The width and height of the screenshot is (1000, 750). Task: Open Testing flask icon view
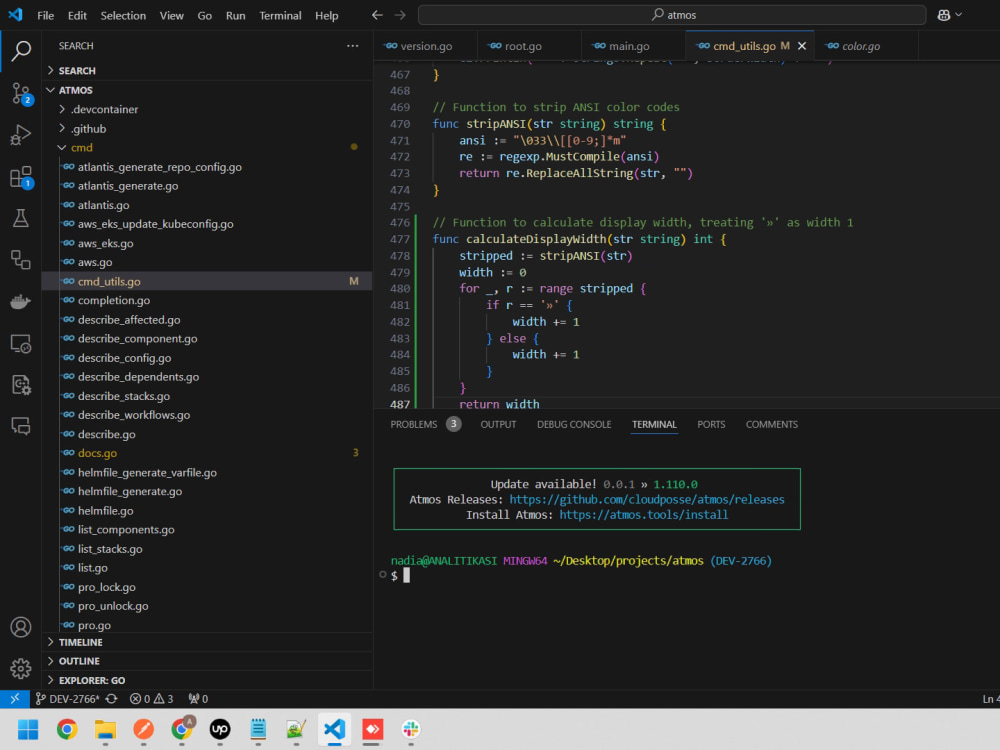point(20,218)
